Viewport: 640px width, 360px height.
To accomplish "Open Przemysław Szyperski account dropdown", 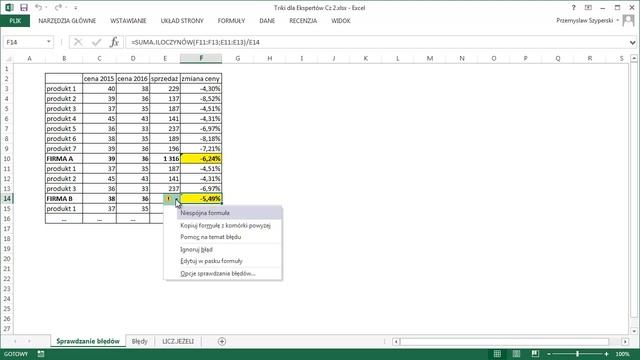I will pyautogui.click(x=587, y=20).
